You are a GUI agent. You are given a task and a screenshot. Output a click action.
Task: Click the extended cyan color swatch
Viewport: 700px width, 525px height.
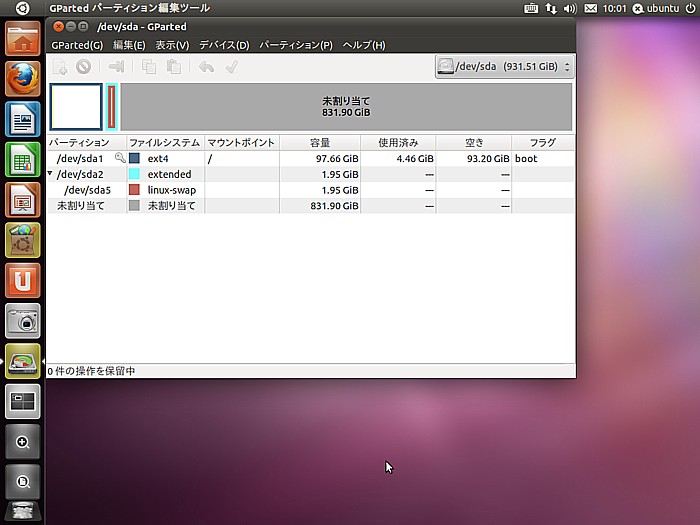(x=134, y=174)
